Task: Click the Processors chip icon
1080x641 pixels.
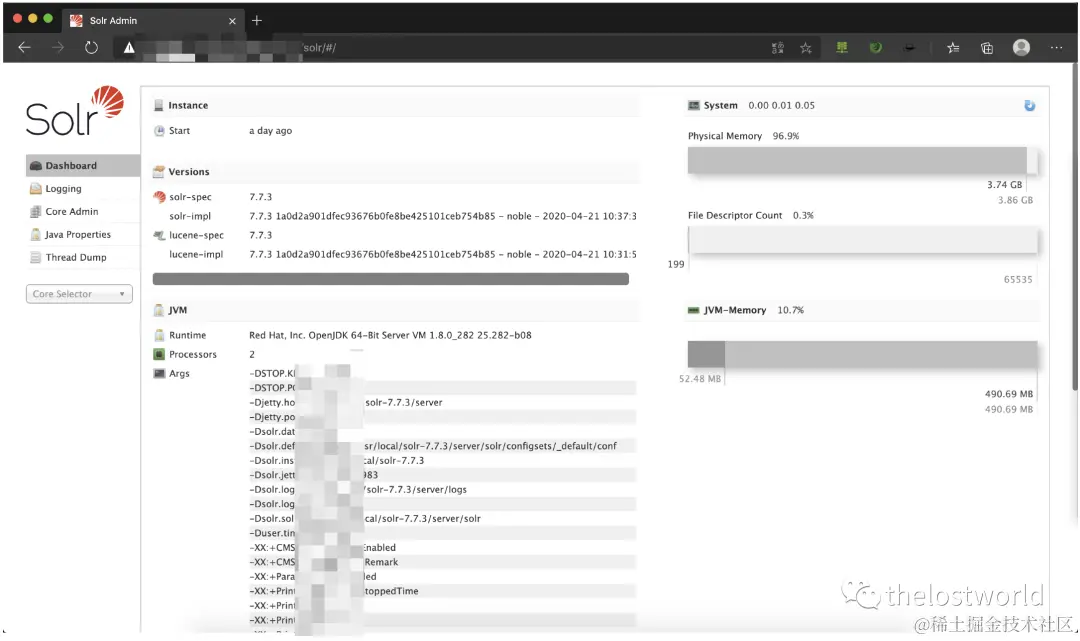Action: [159, 355]
